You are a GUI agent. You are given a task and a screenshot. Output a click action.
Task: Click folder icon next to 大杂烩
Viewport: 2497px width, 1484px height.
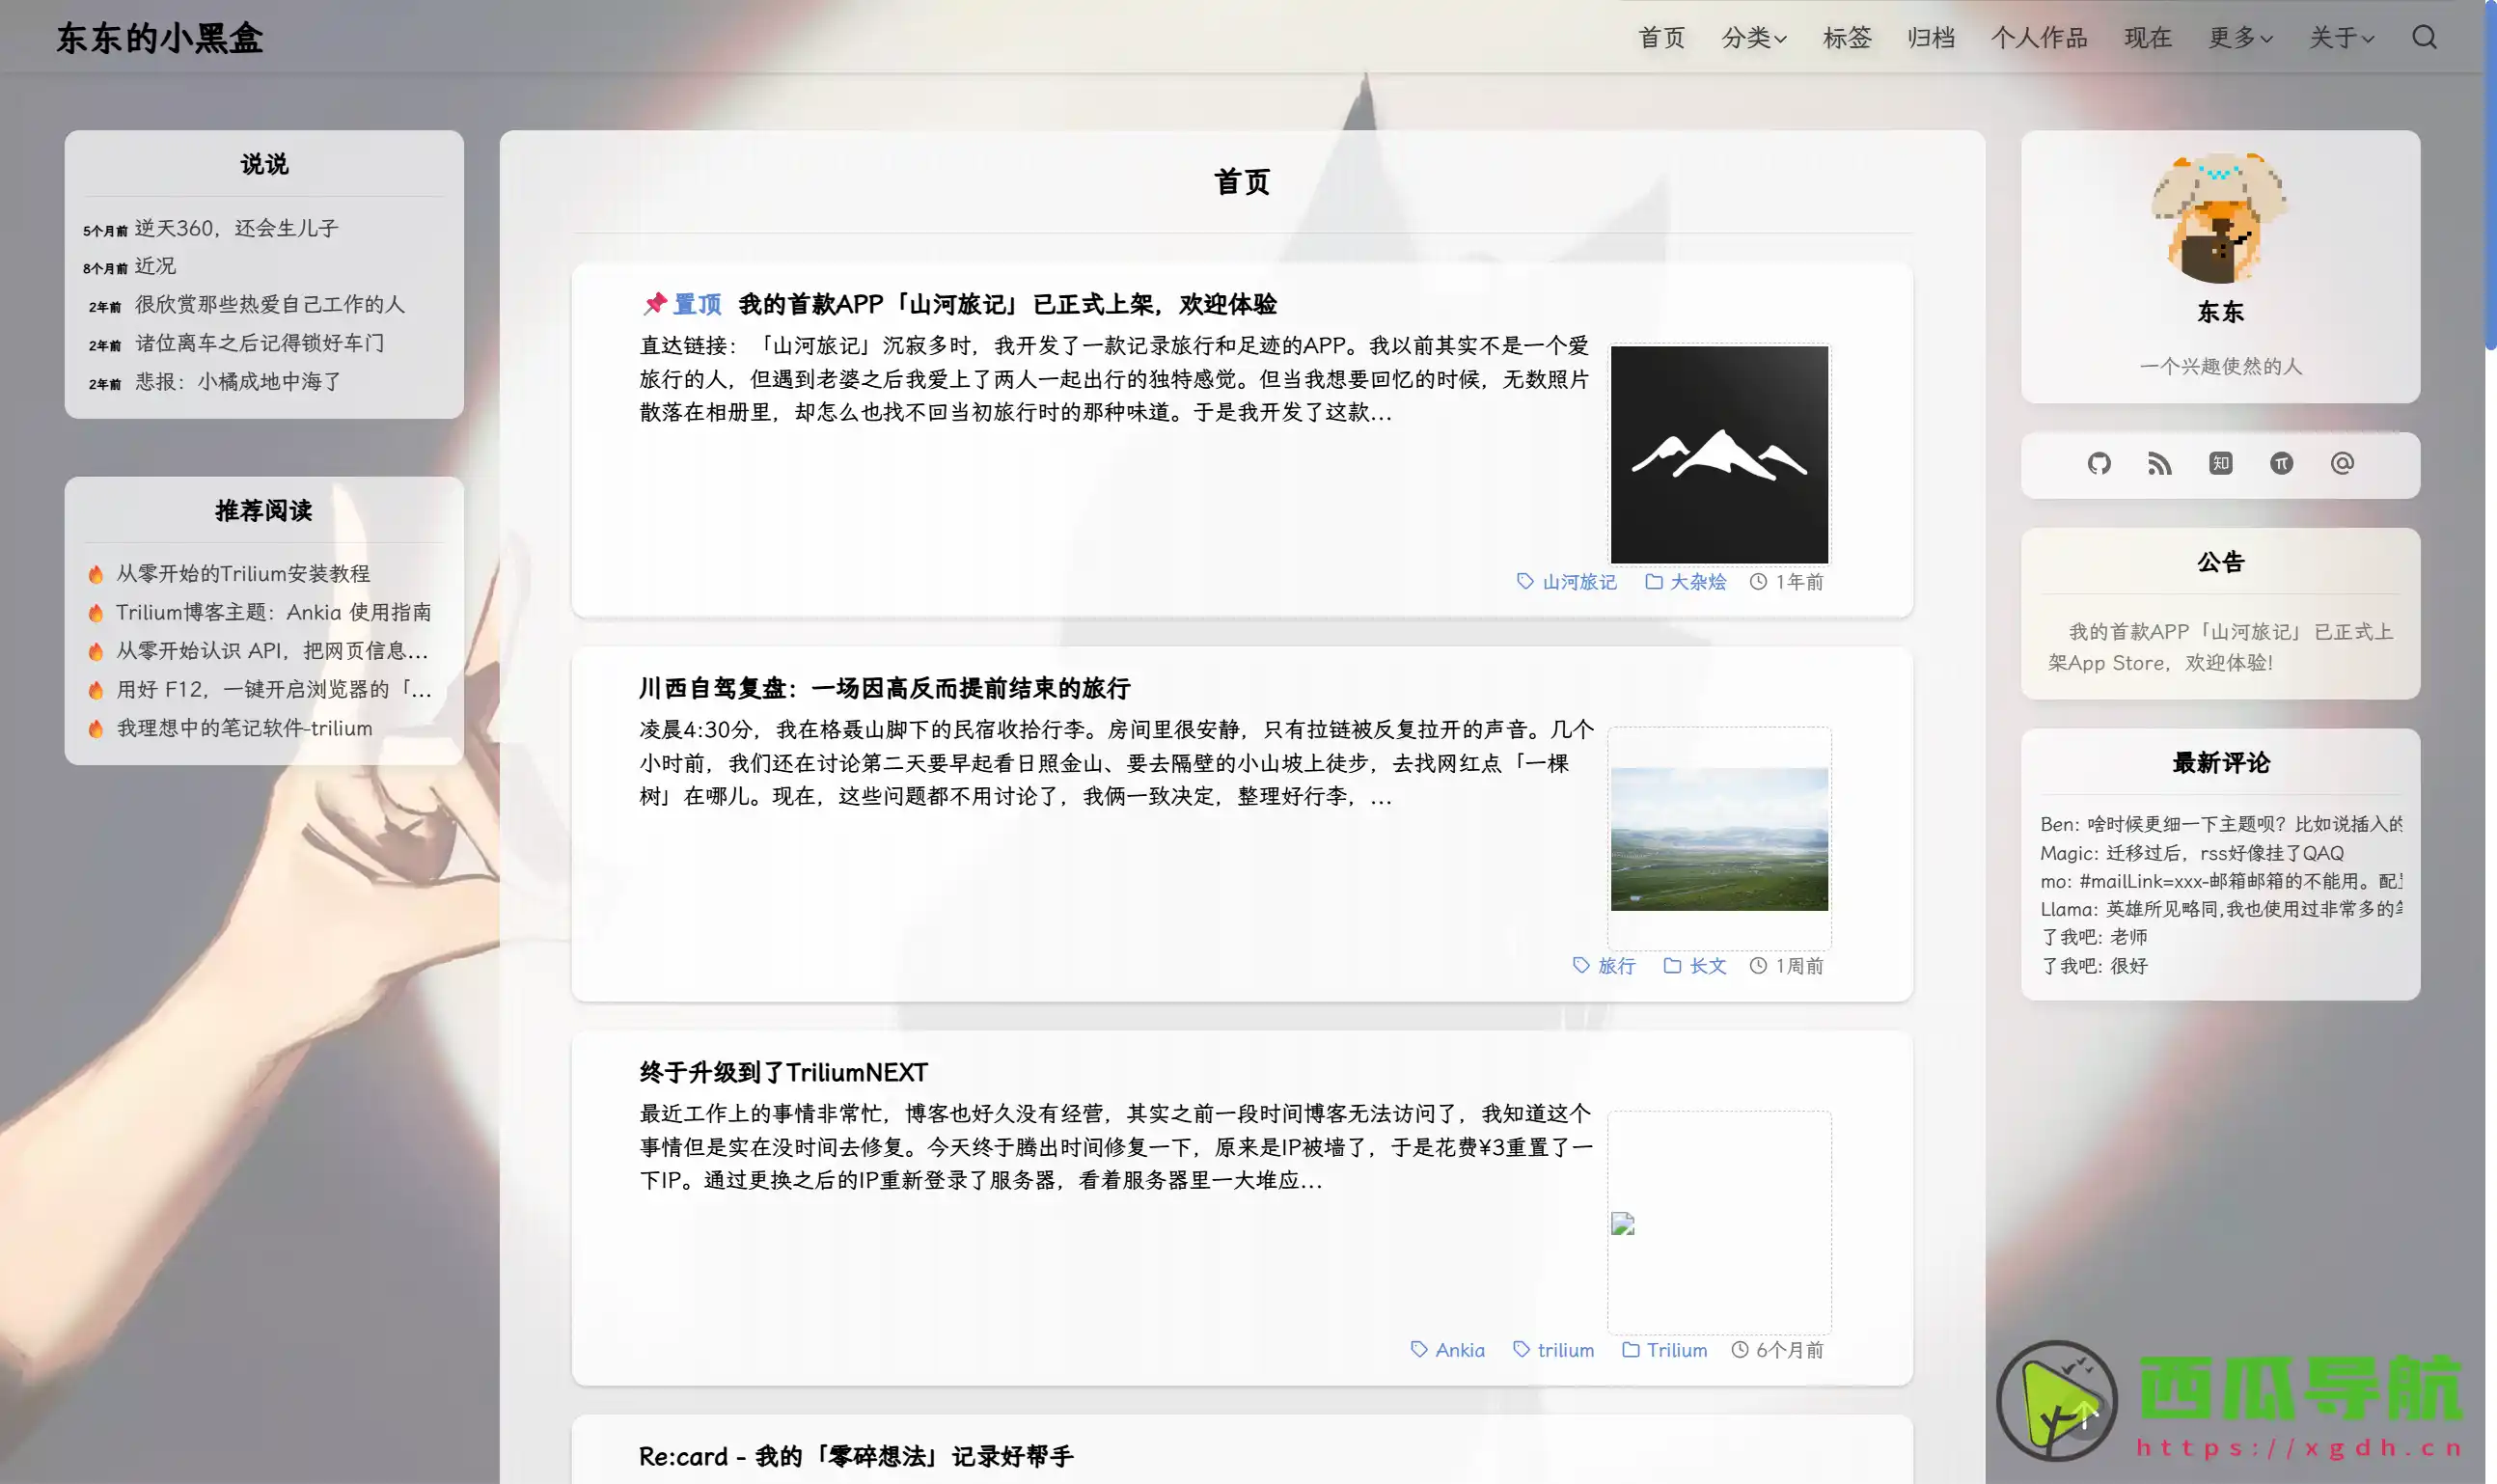1654,581
